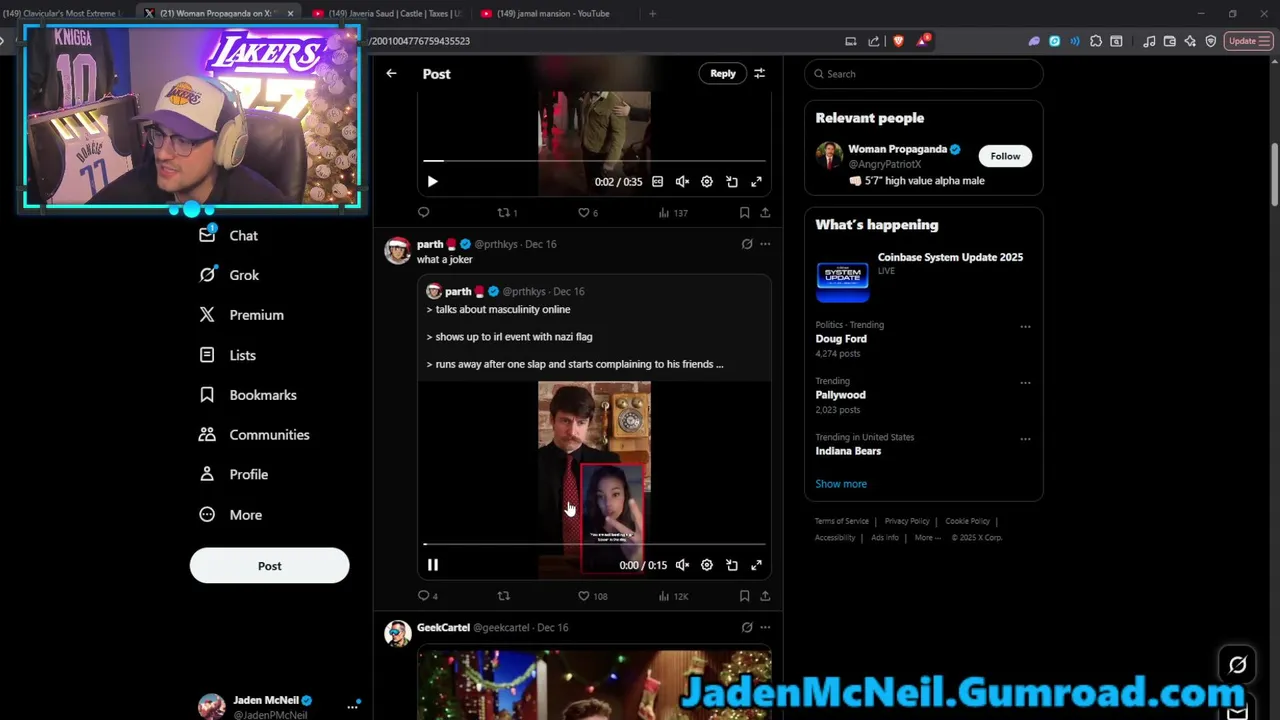View analytics showing 137 views
1280x720 pixels.
(x=672, y=212)
